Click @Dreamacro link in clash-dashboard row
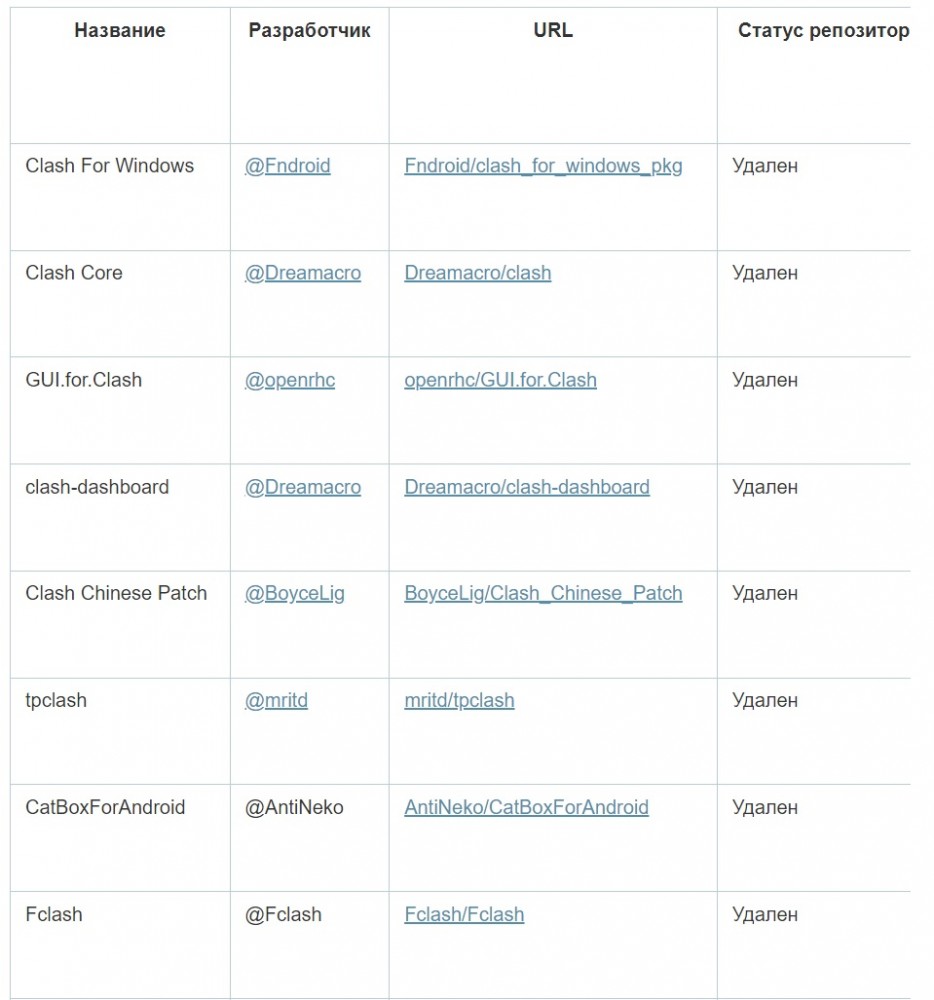 302,487
